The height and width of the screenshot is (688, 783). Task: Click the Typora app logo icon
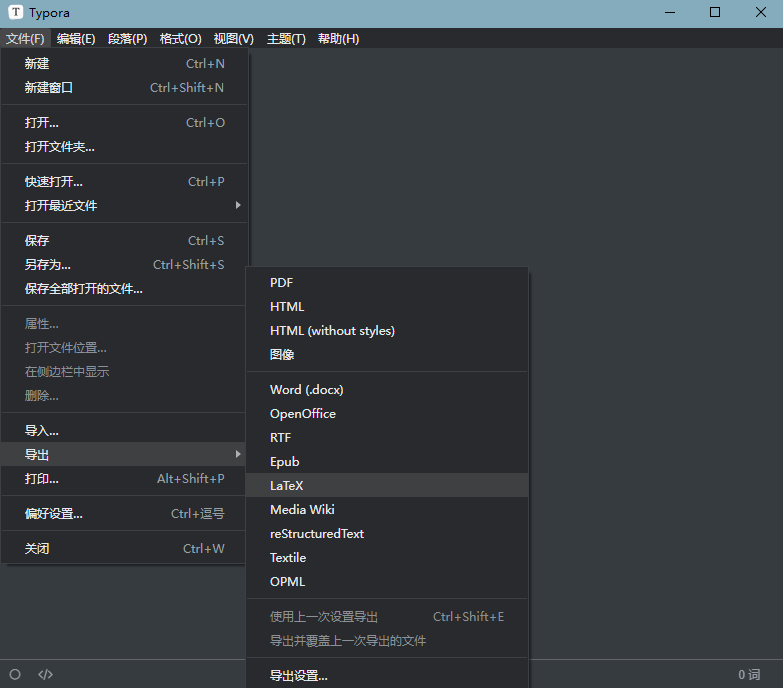click(x=15, y=12)
